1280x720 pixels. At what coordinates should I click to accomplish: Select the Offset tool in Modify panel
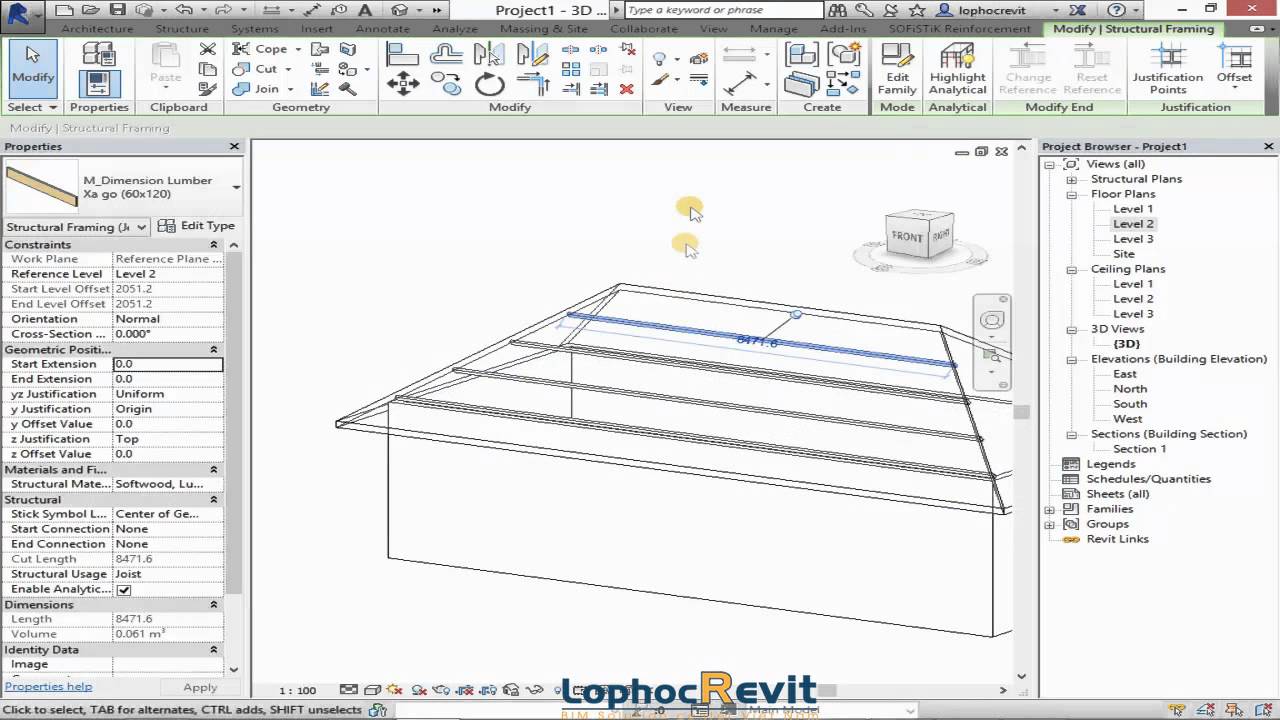(446, 54)
